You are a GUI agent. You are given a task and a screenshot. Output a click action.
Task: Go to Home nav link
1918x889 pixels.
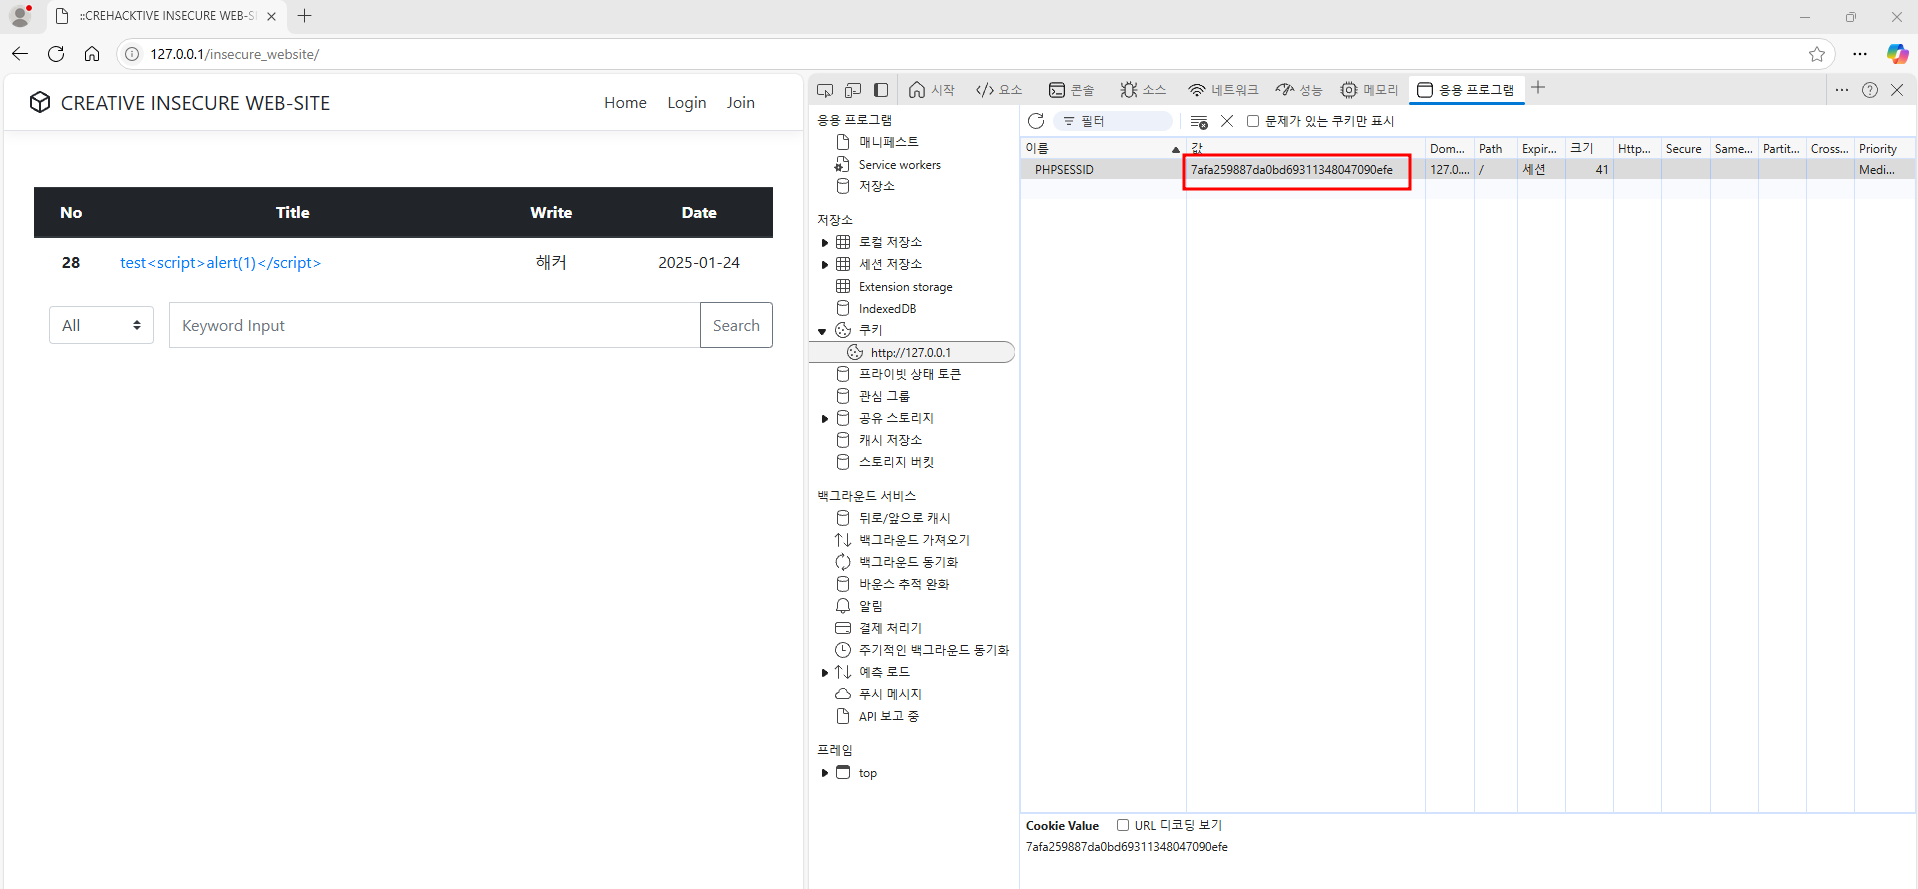[x=625, y=102]
